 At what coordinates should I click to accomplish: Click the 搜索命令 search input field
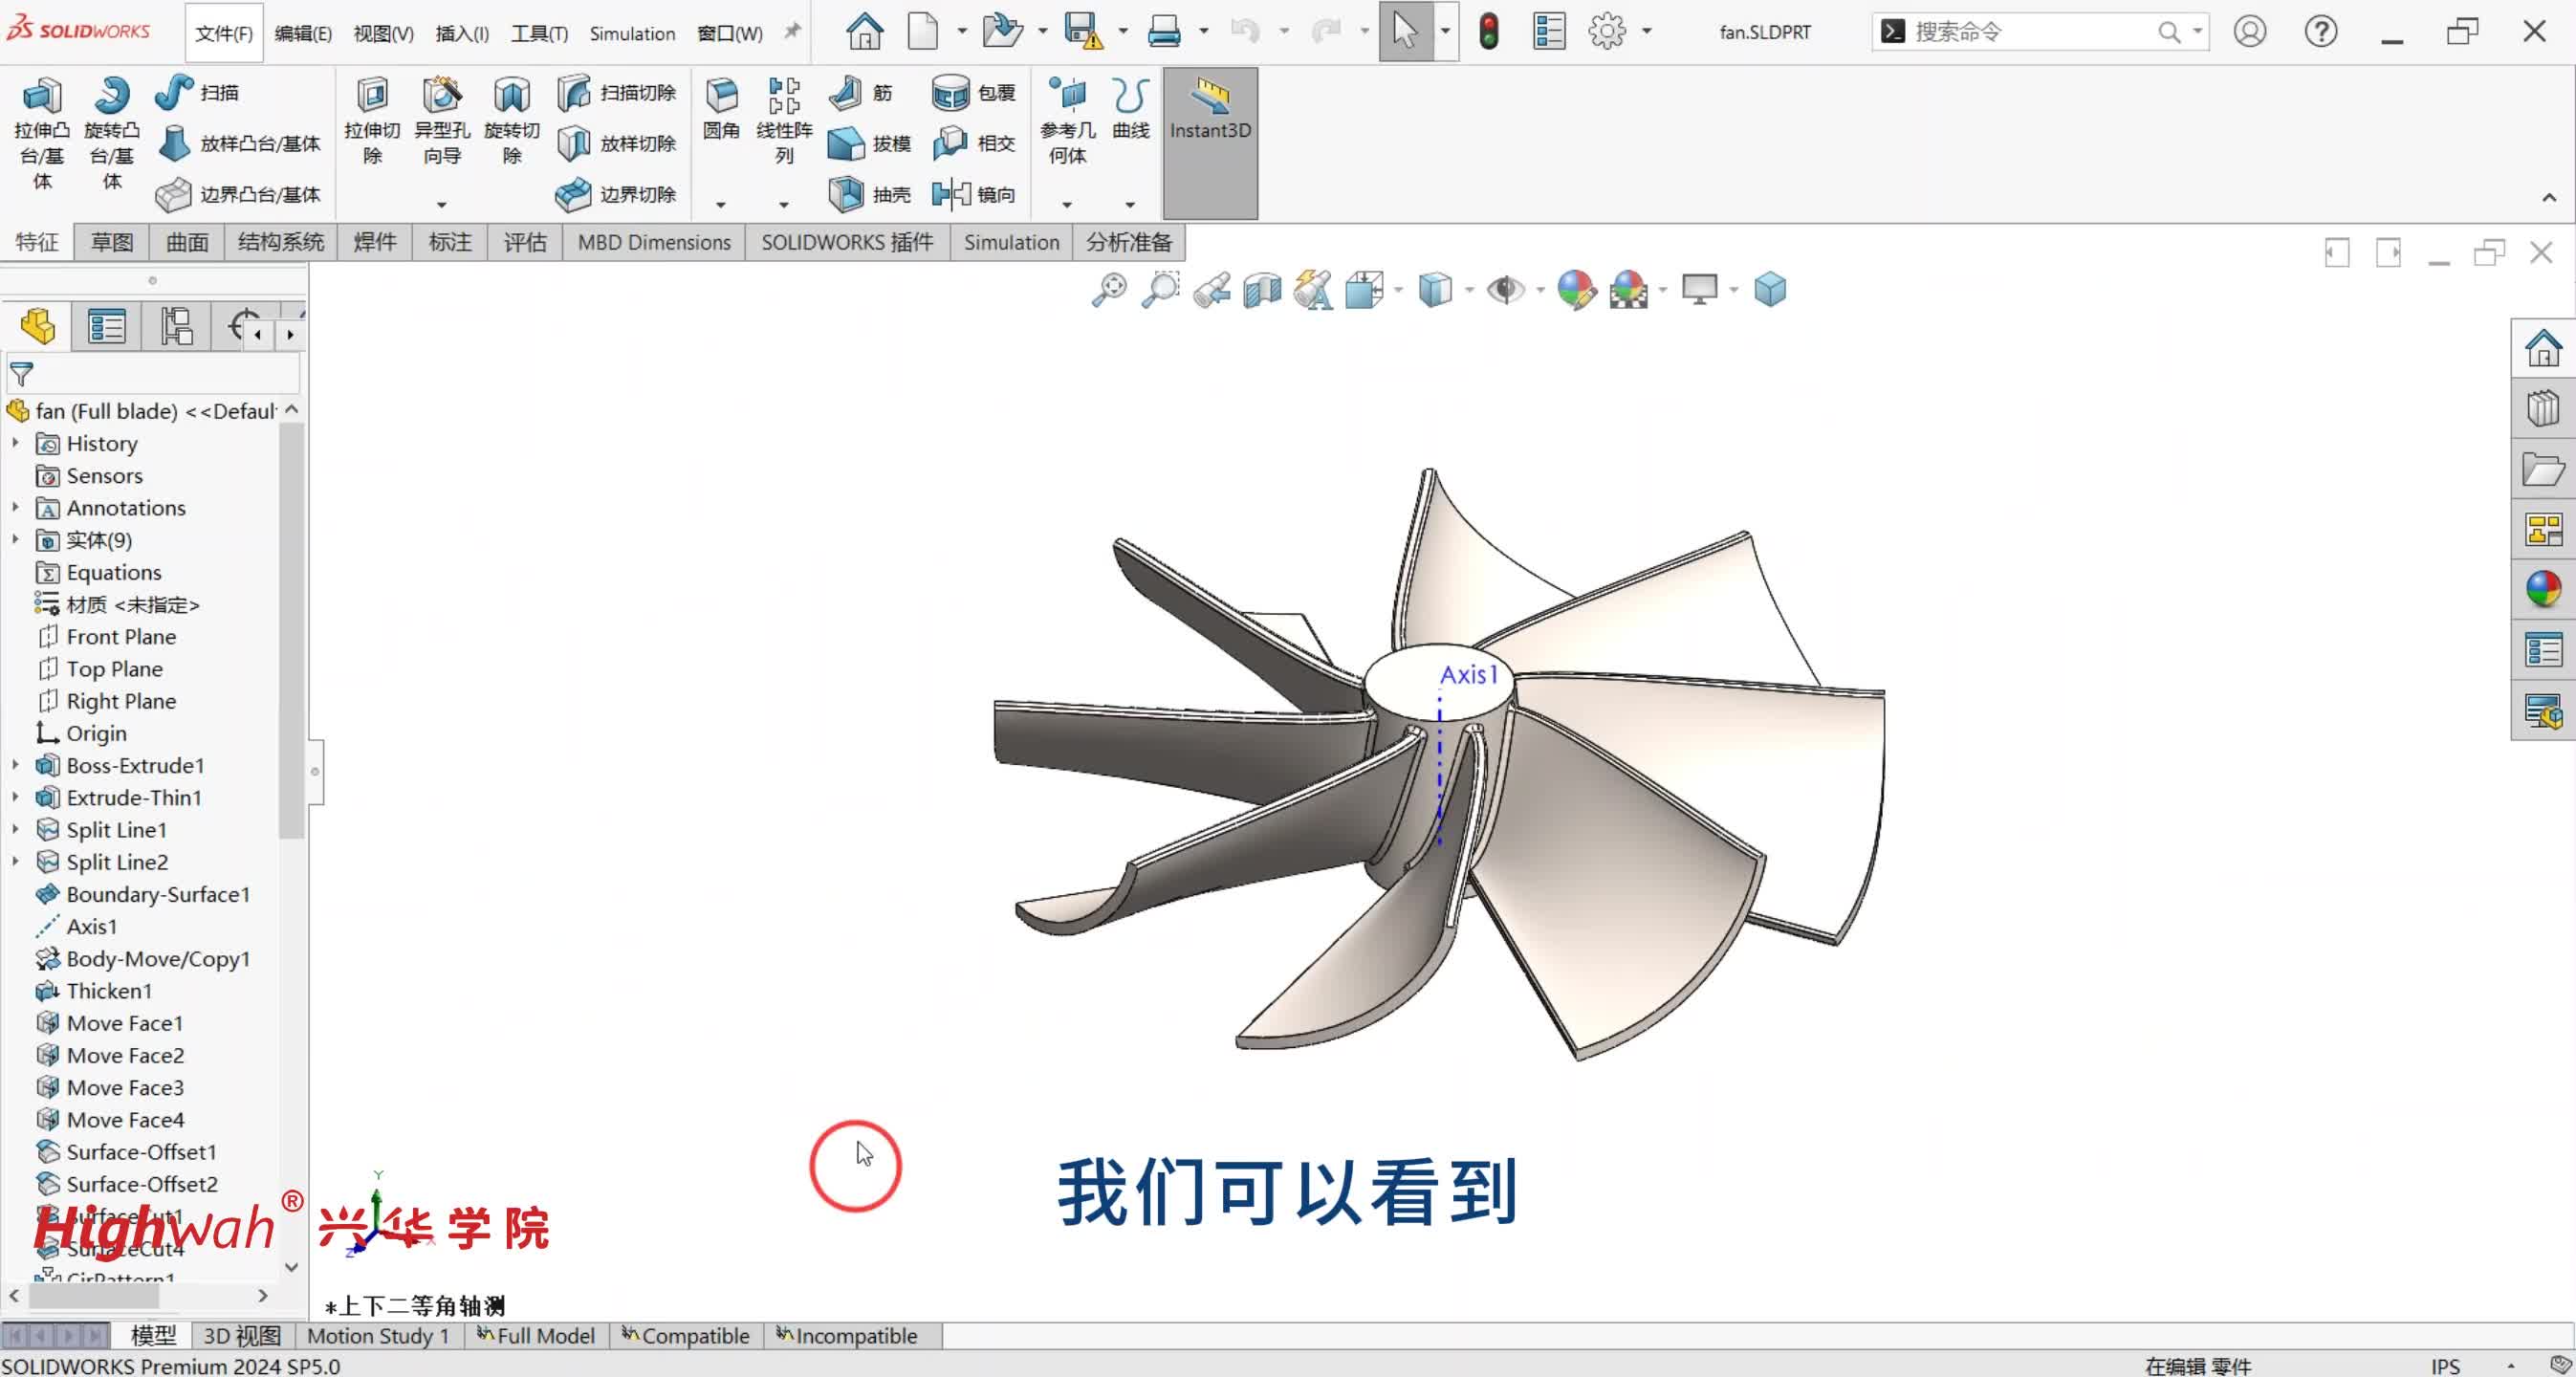(2028, 32)
